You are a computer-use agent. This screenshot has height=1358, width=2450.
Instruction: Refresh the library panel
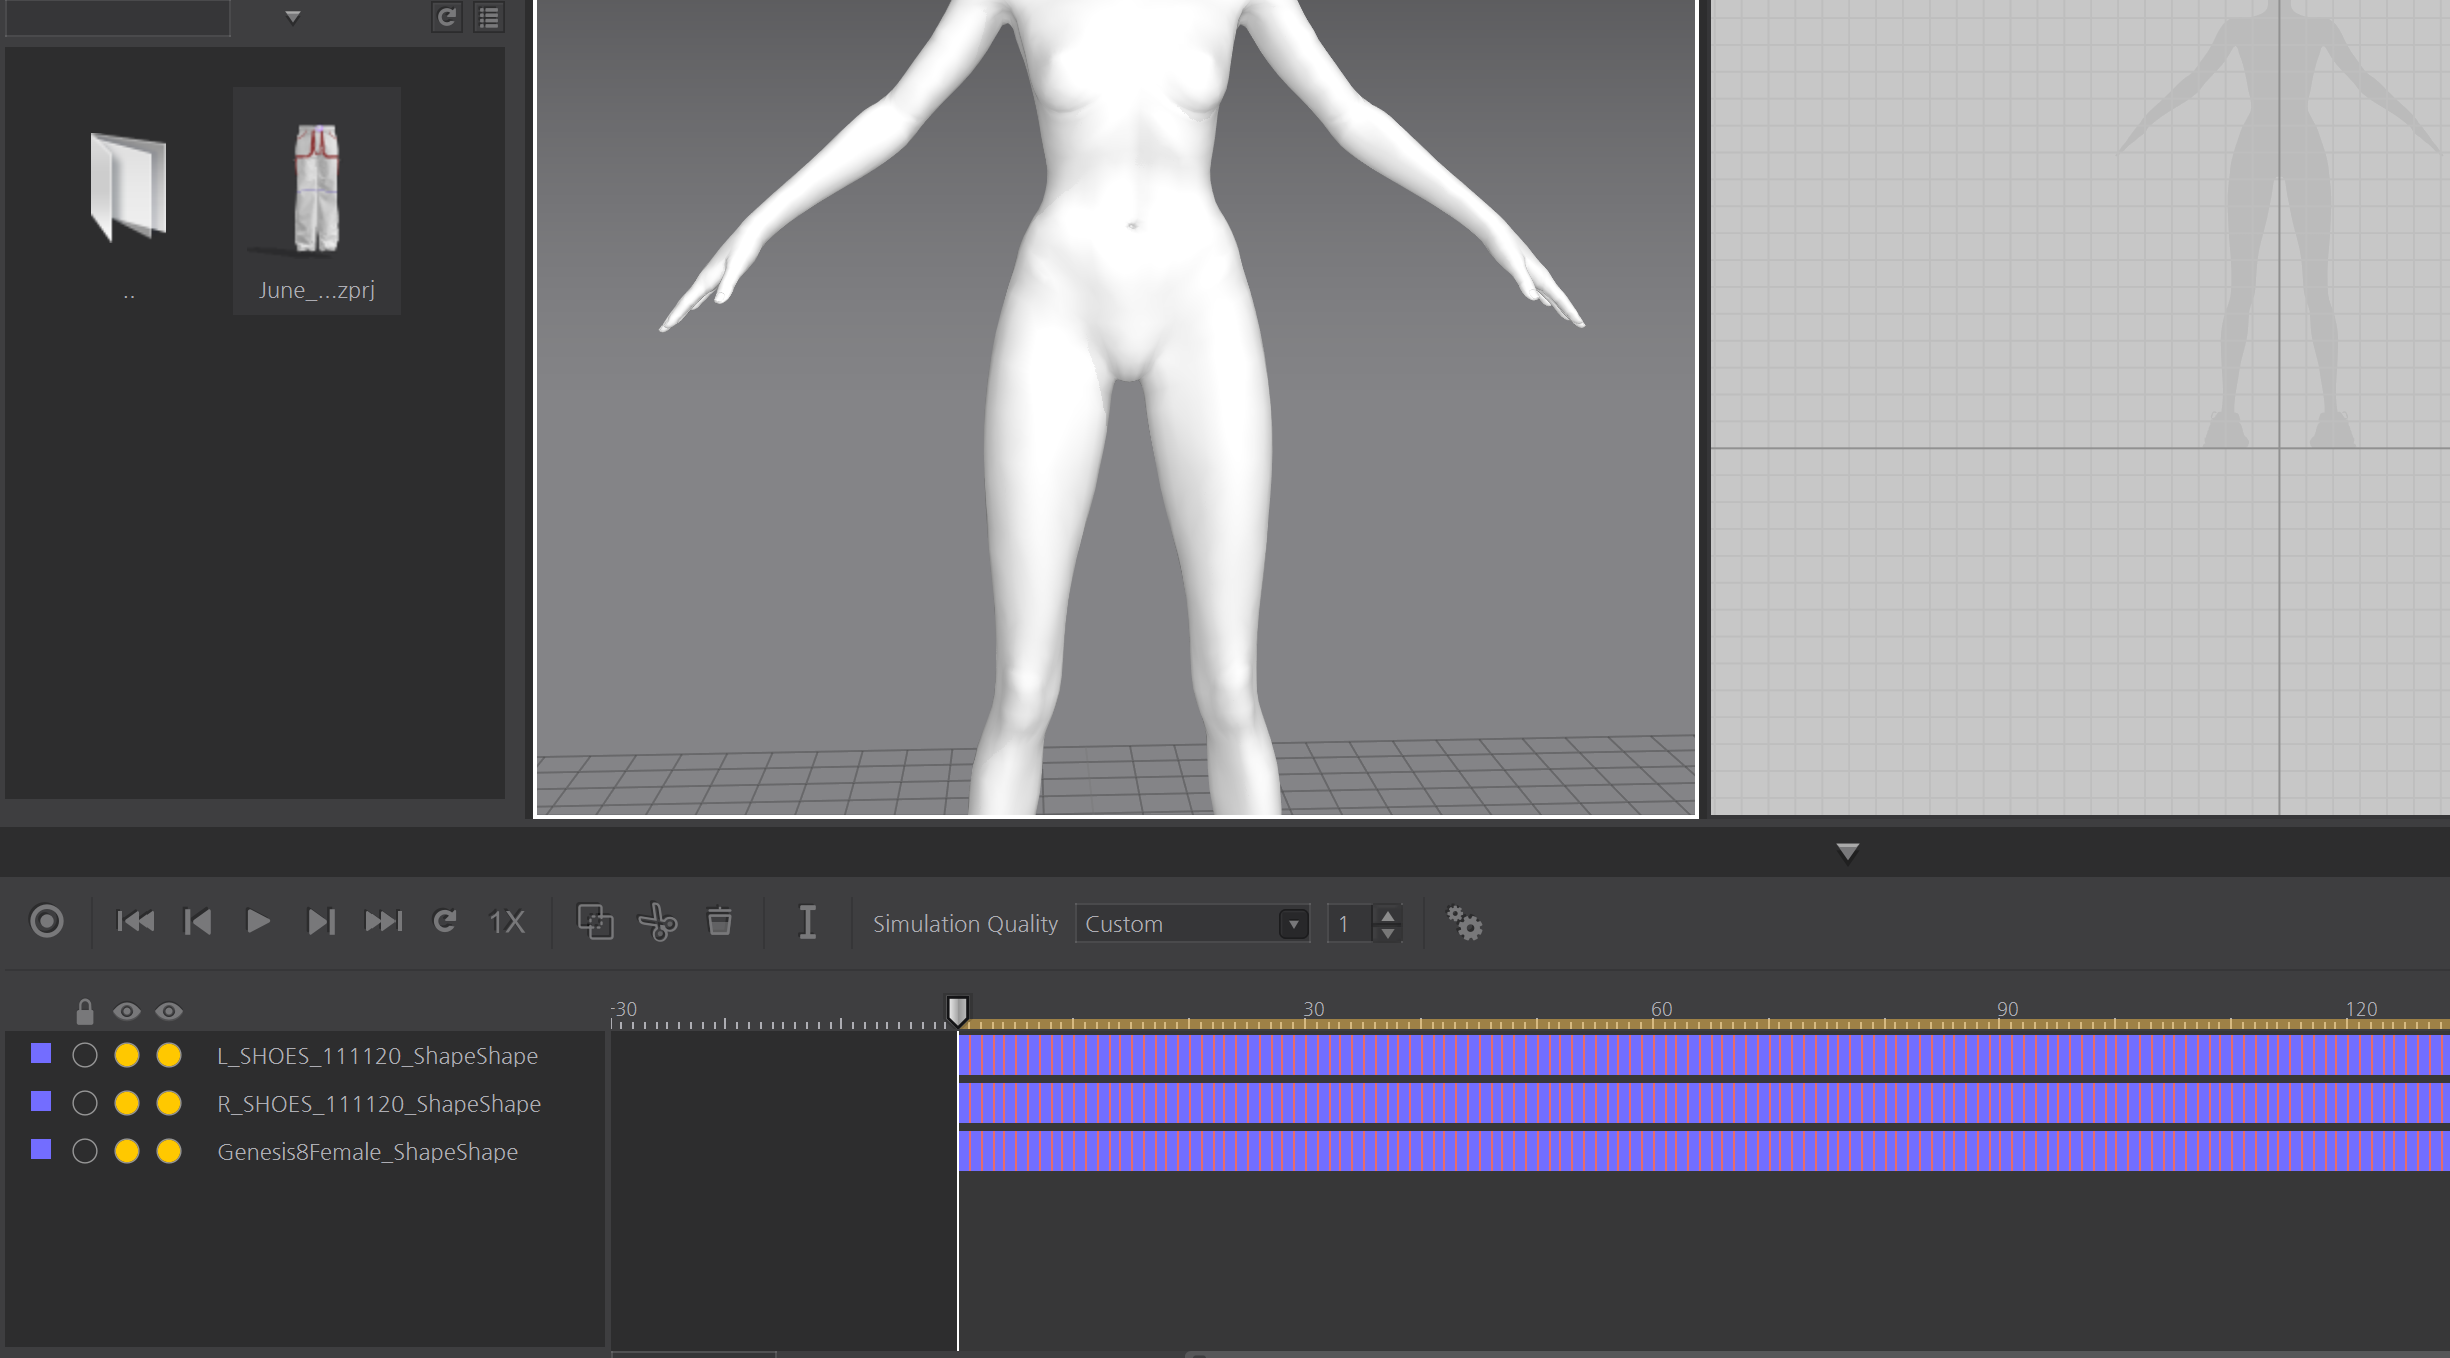[x=446, y=17]
